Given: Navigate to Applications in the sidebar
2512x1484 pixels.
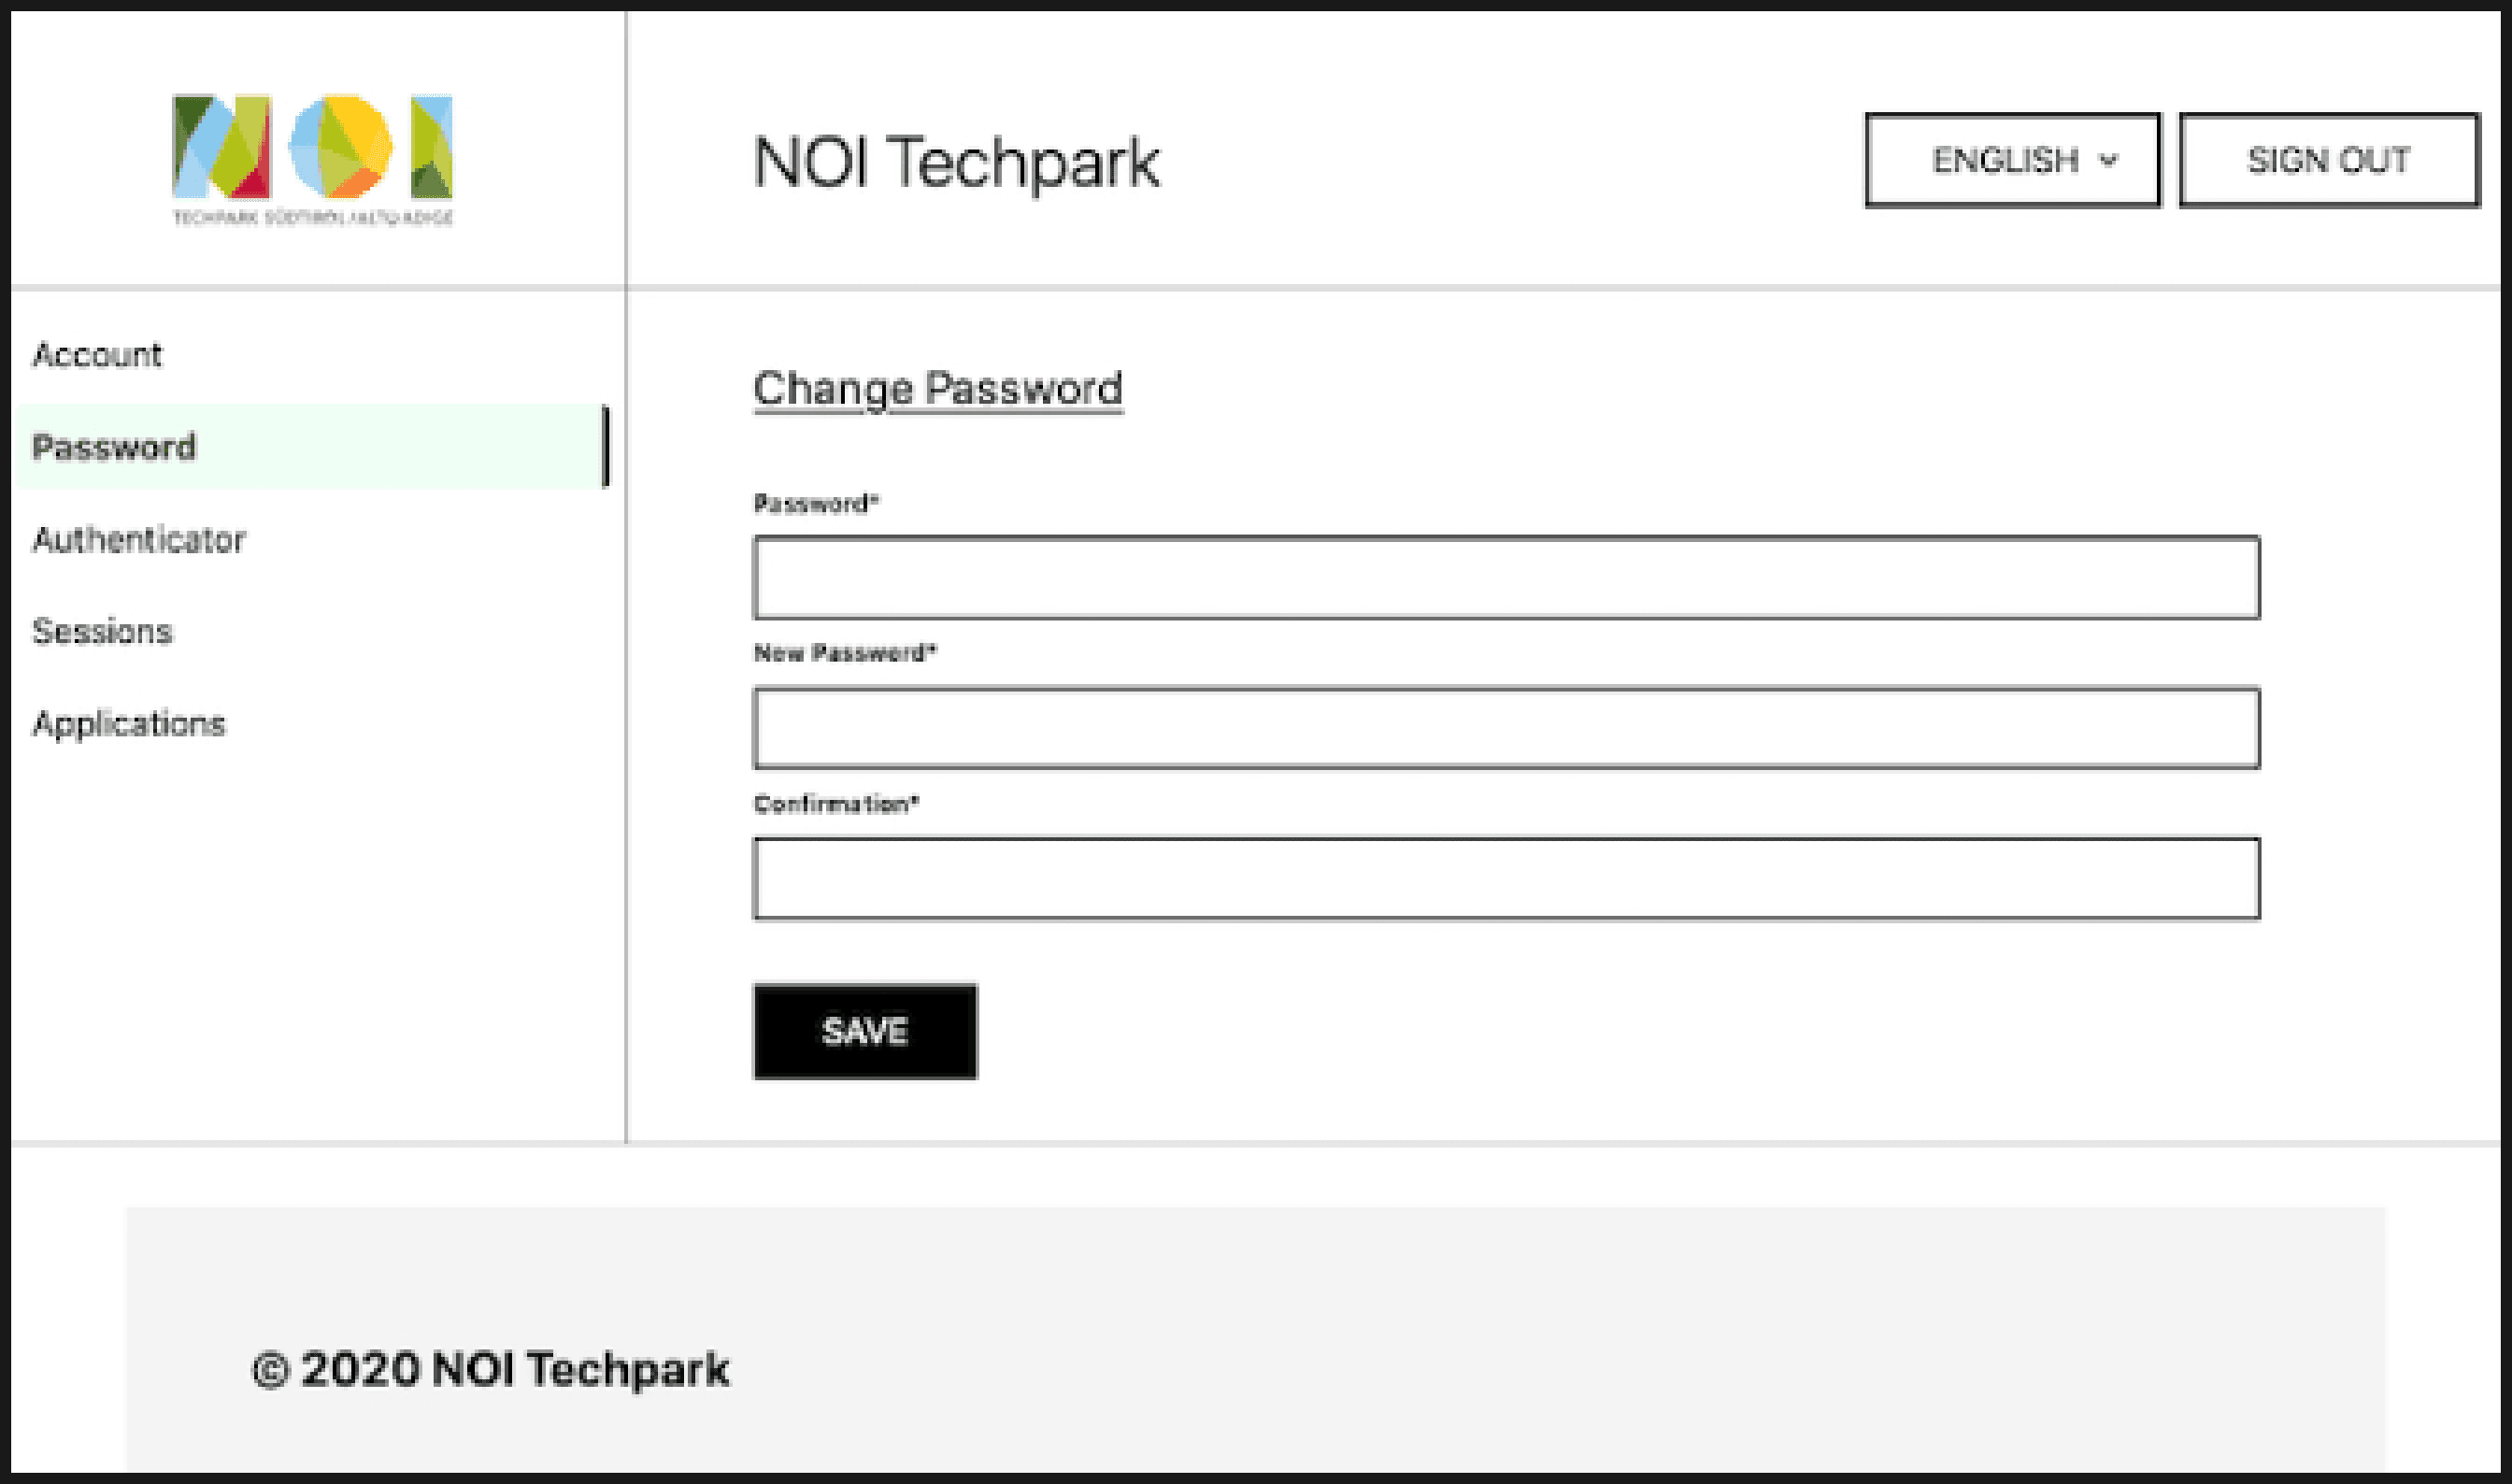Looking at the screenshot, I should [129, 724].
